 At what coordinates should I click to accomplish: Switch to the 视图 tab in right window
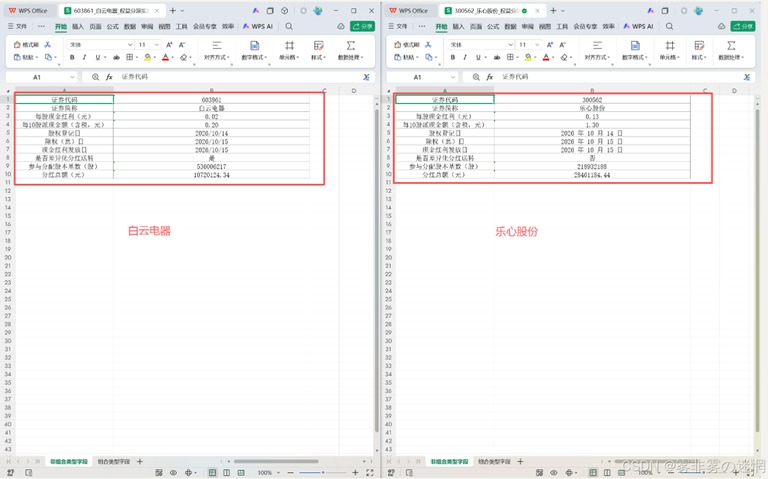point(545,26)
